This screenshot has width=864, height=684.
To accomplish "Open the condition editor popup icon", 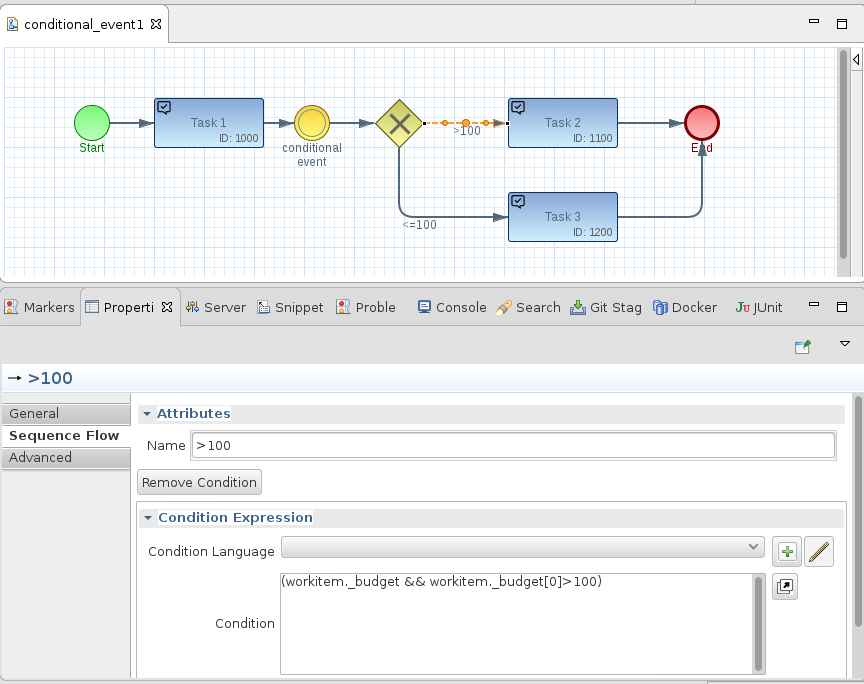I will [x=785, y=586].
